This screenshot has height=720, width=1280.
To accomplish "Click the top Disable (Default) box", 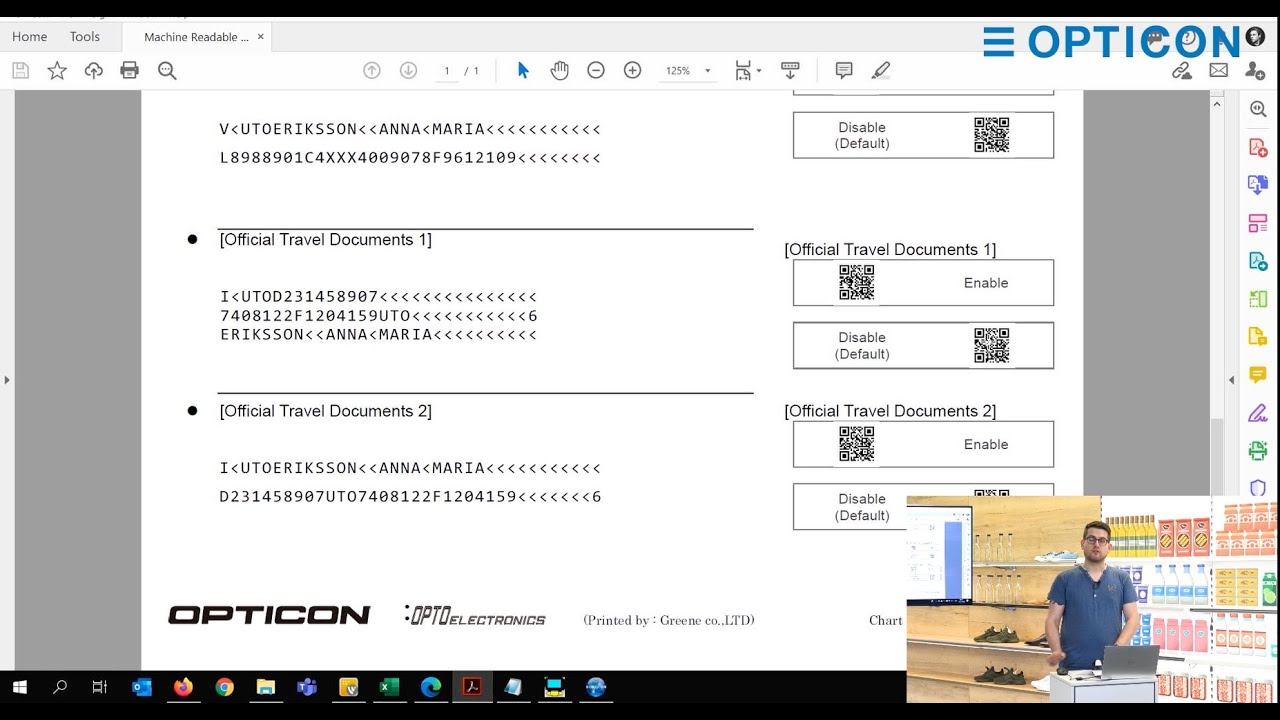I will (923, 135).
